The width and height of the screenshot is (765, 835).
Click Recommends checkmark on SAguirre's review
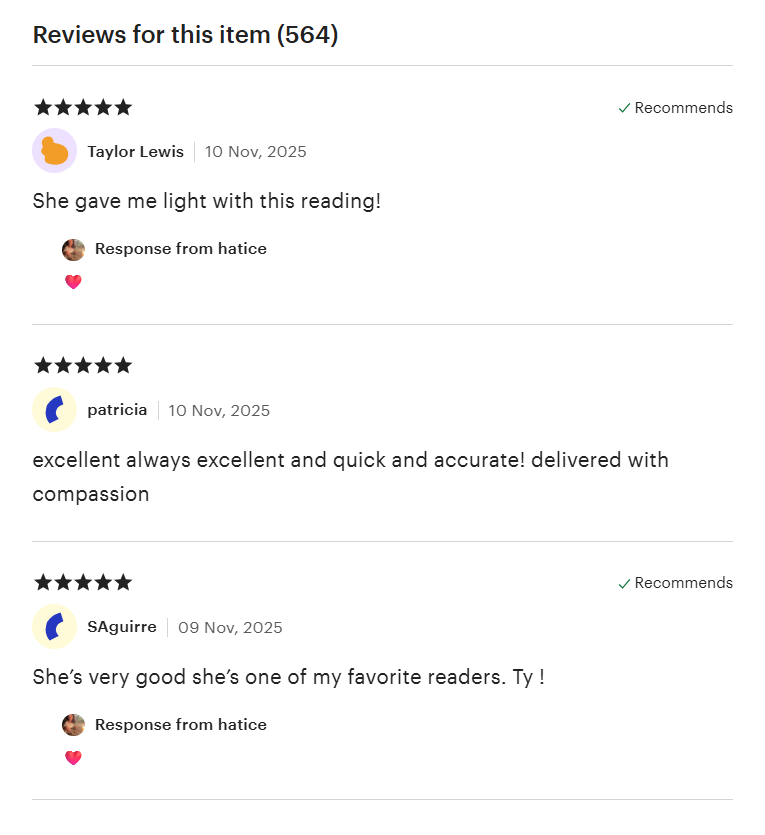coord(624,583)
